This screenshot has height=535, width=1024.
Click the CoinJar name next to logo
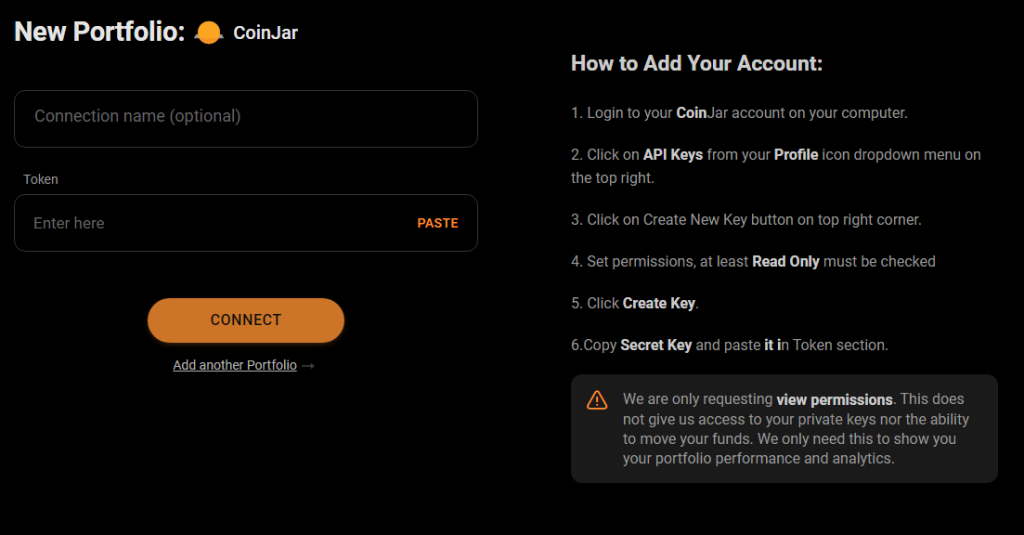265,33
